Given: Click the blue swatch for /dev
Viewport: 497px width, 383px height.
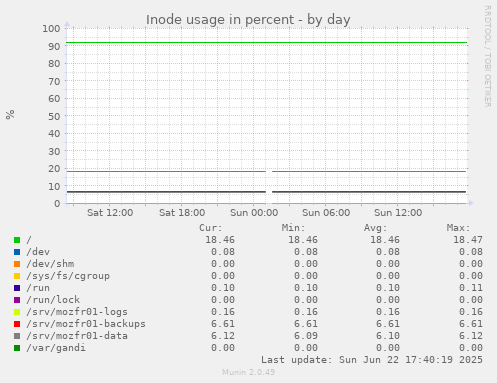Looking at the screenshot, I should (17, 252).
